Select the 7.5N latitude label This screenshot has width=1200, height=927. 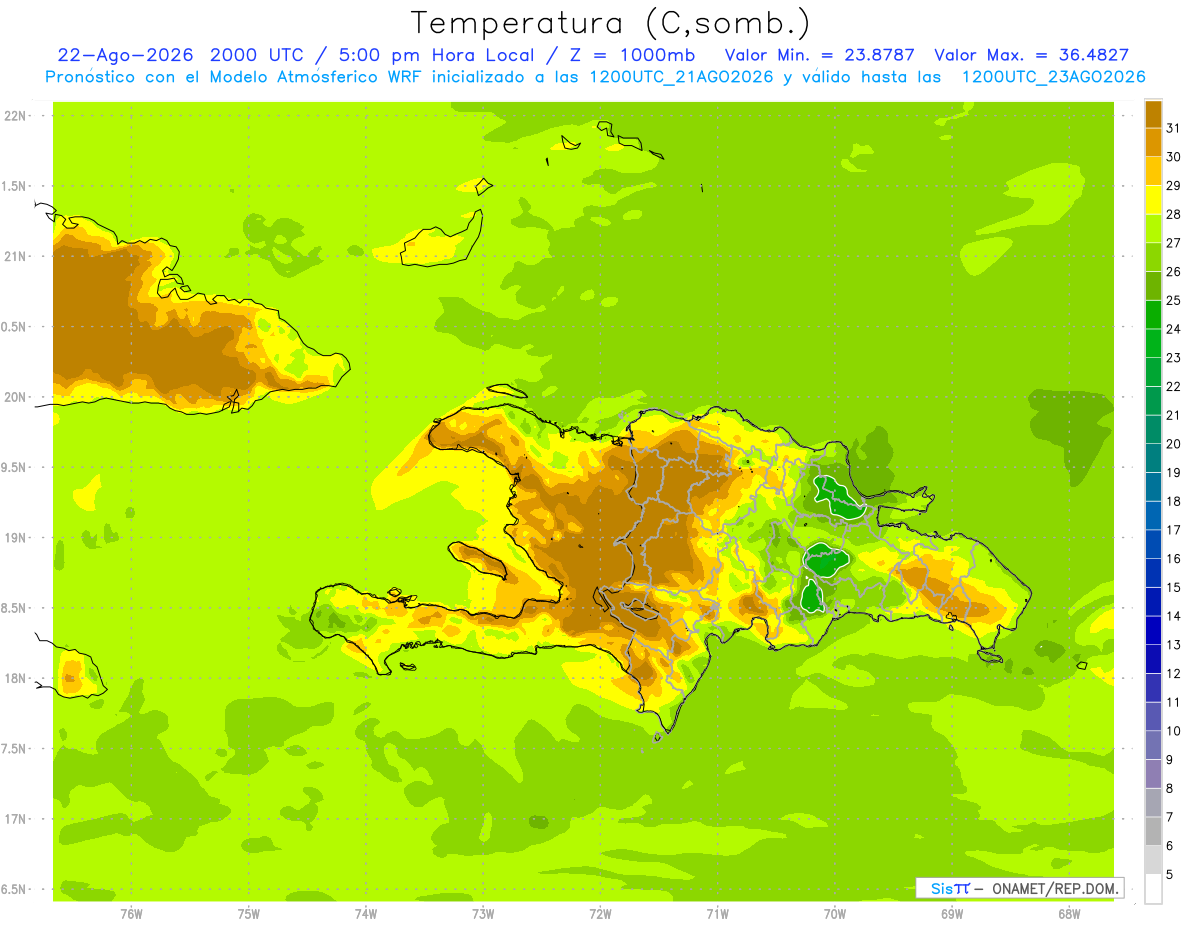[13, 749]
